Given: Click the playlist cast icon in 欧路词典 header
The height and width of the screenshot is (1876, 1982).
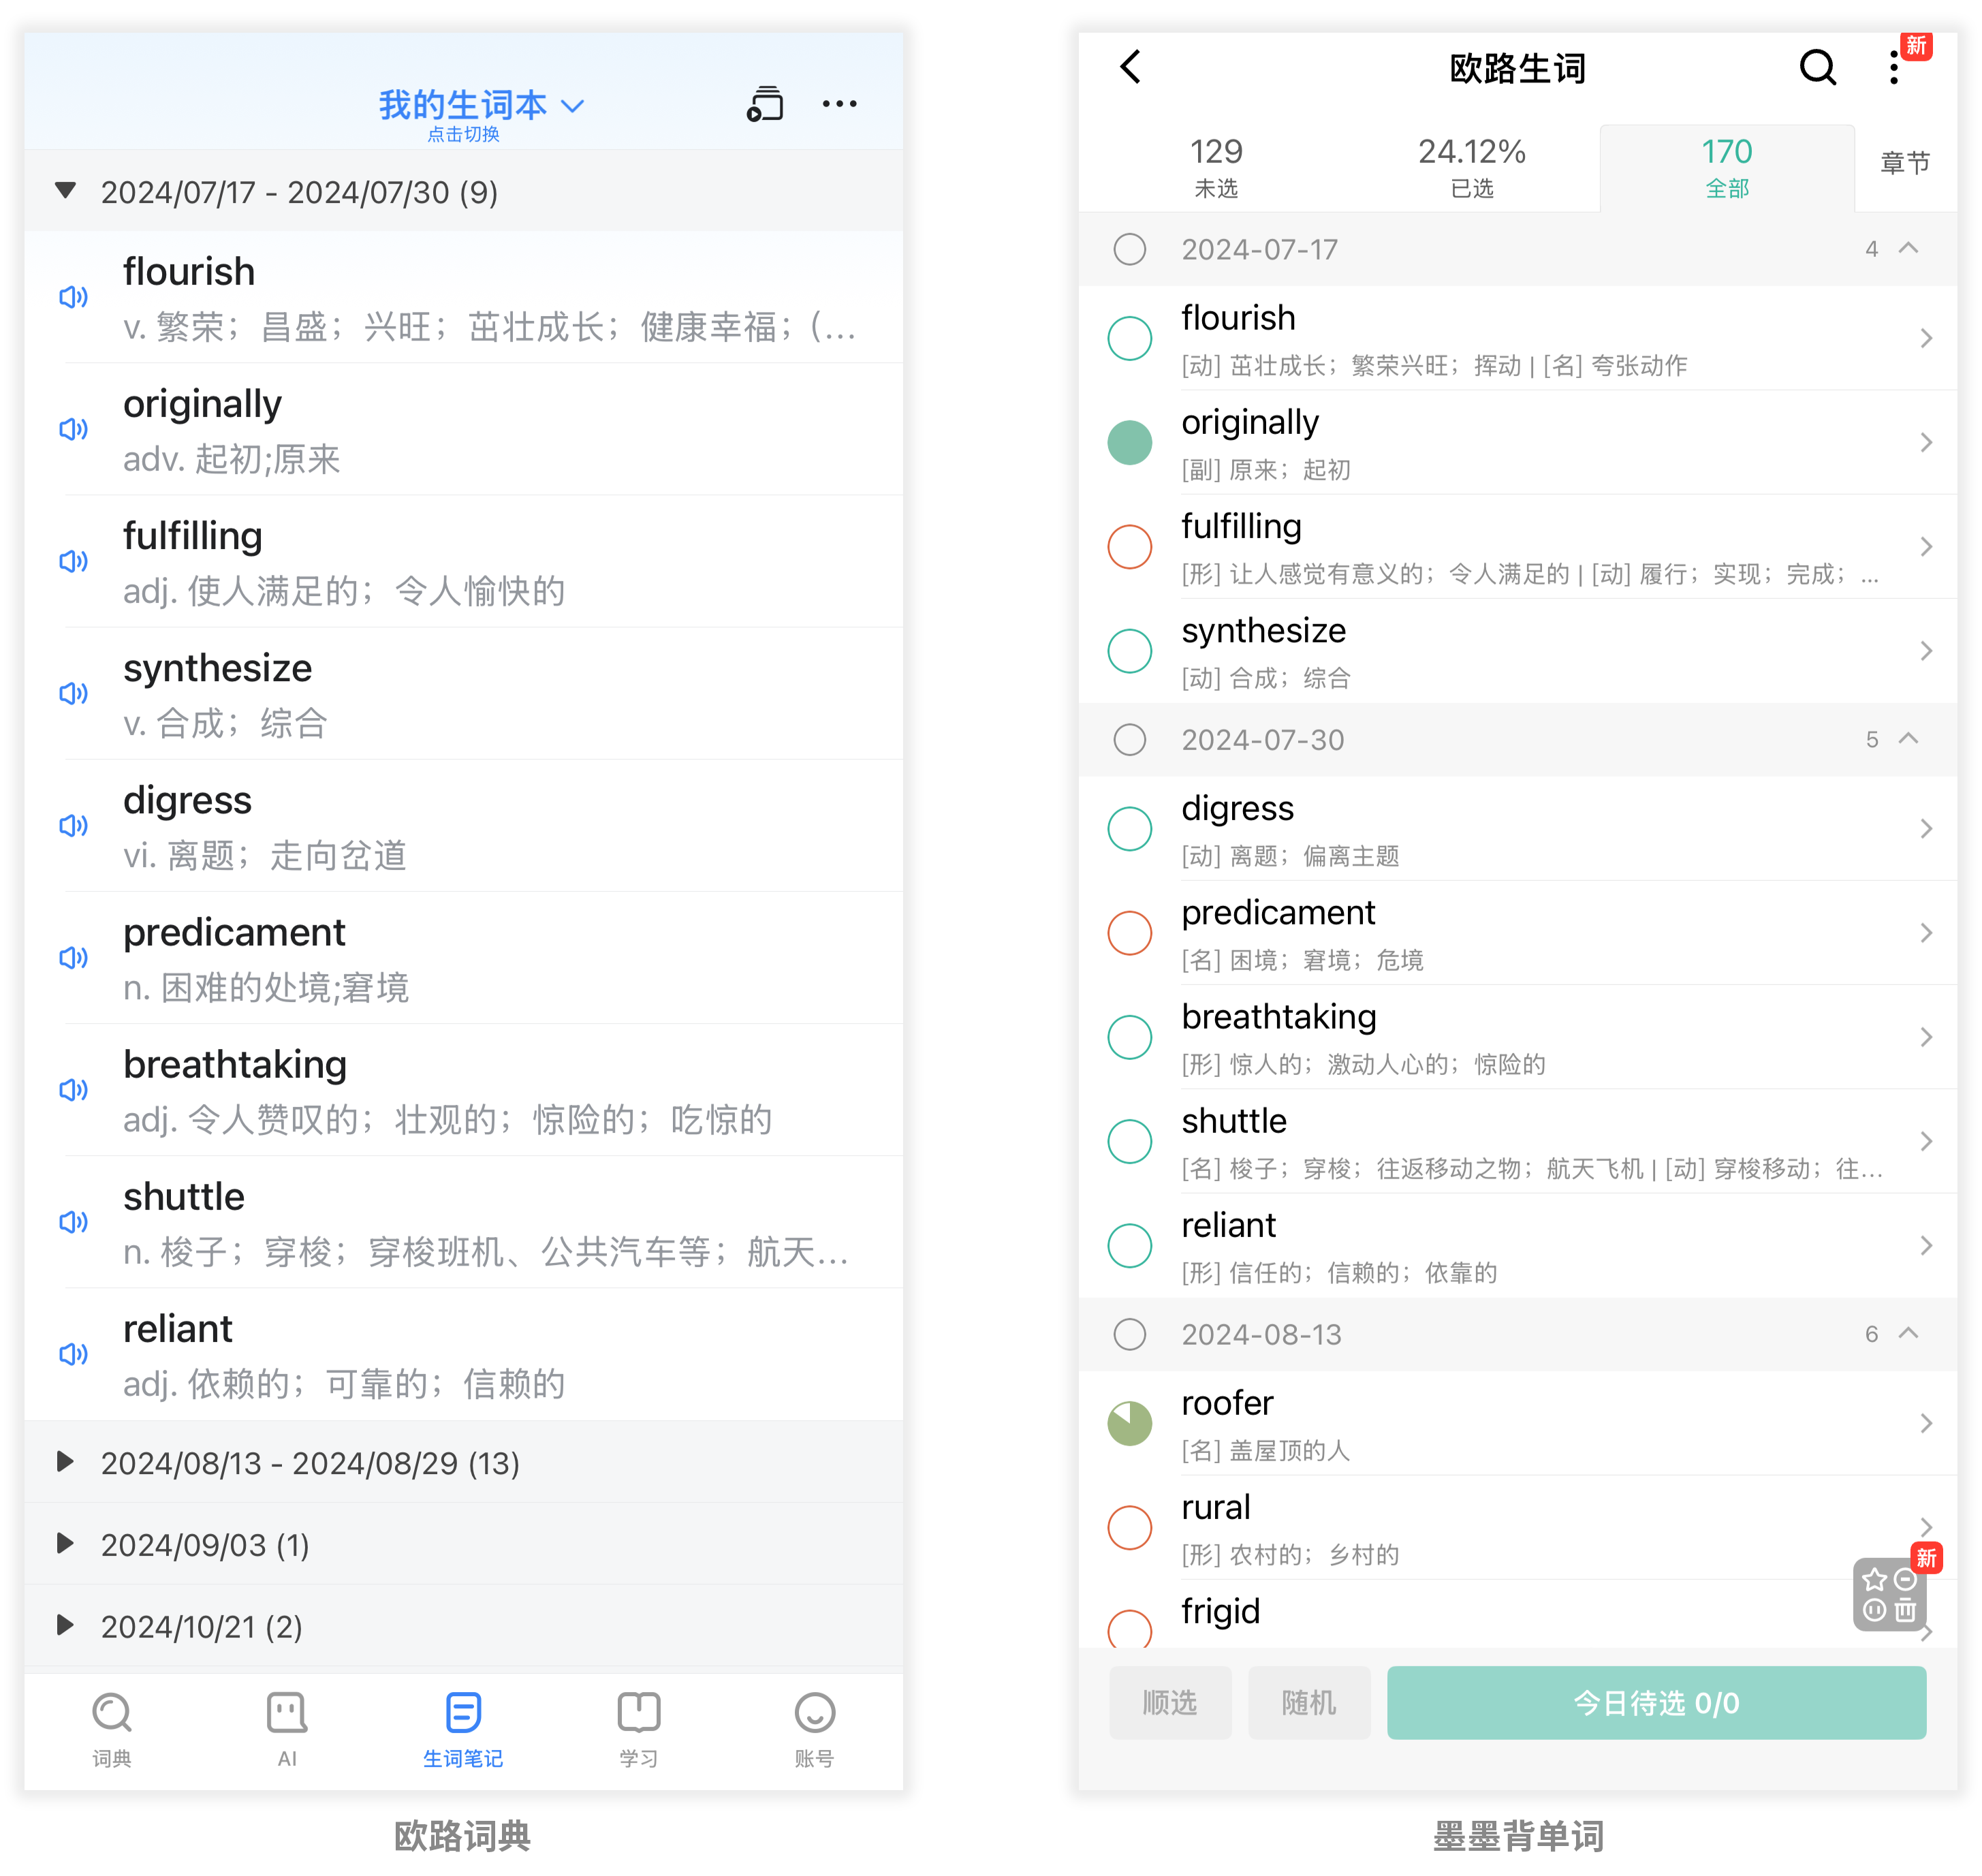Looking at the screenshot, I should point(765,104).
